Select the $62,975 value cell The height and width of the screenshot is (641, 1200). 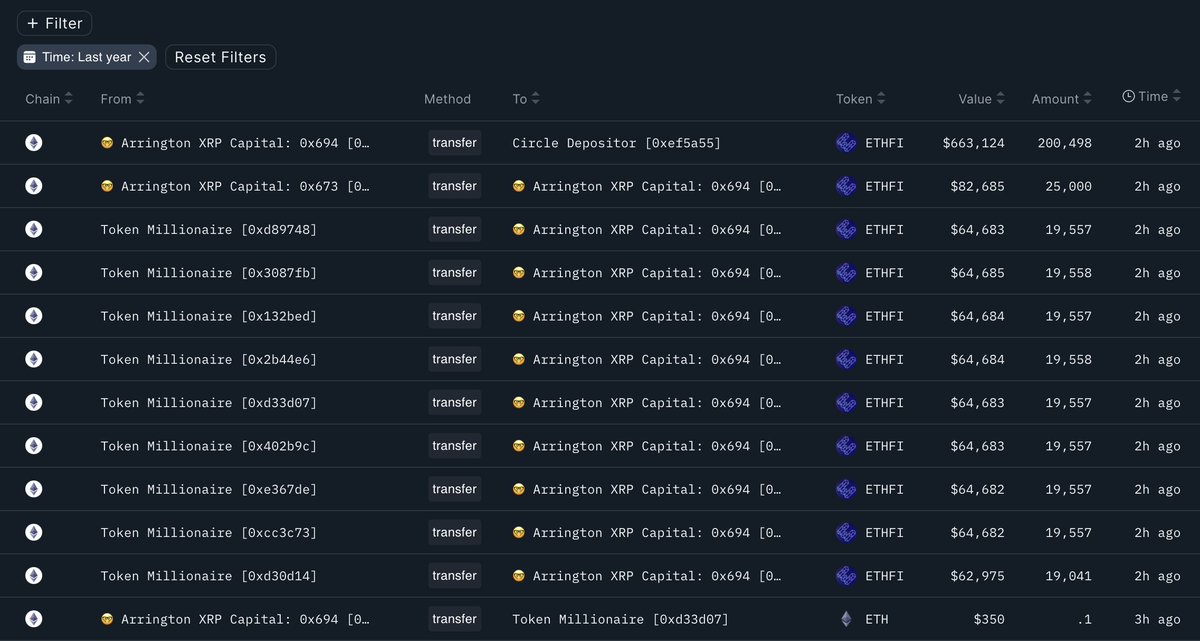pyautogui.click(x=977, y=576)
